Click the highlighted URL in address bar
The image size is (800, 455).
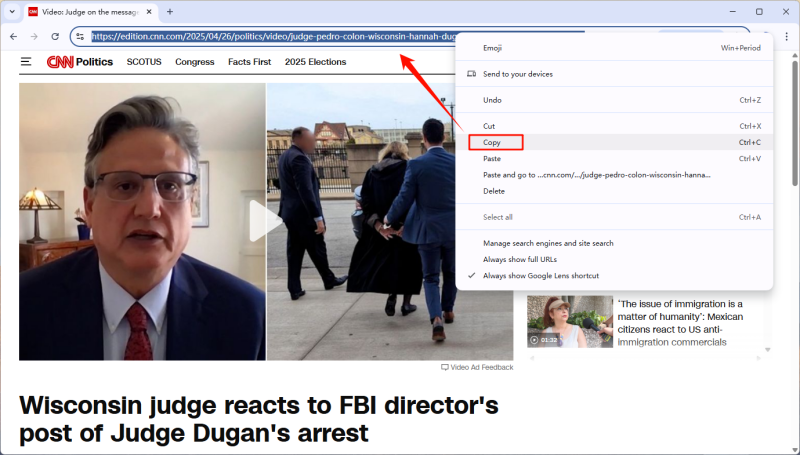click(273, 36)
